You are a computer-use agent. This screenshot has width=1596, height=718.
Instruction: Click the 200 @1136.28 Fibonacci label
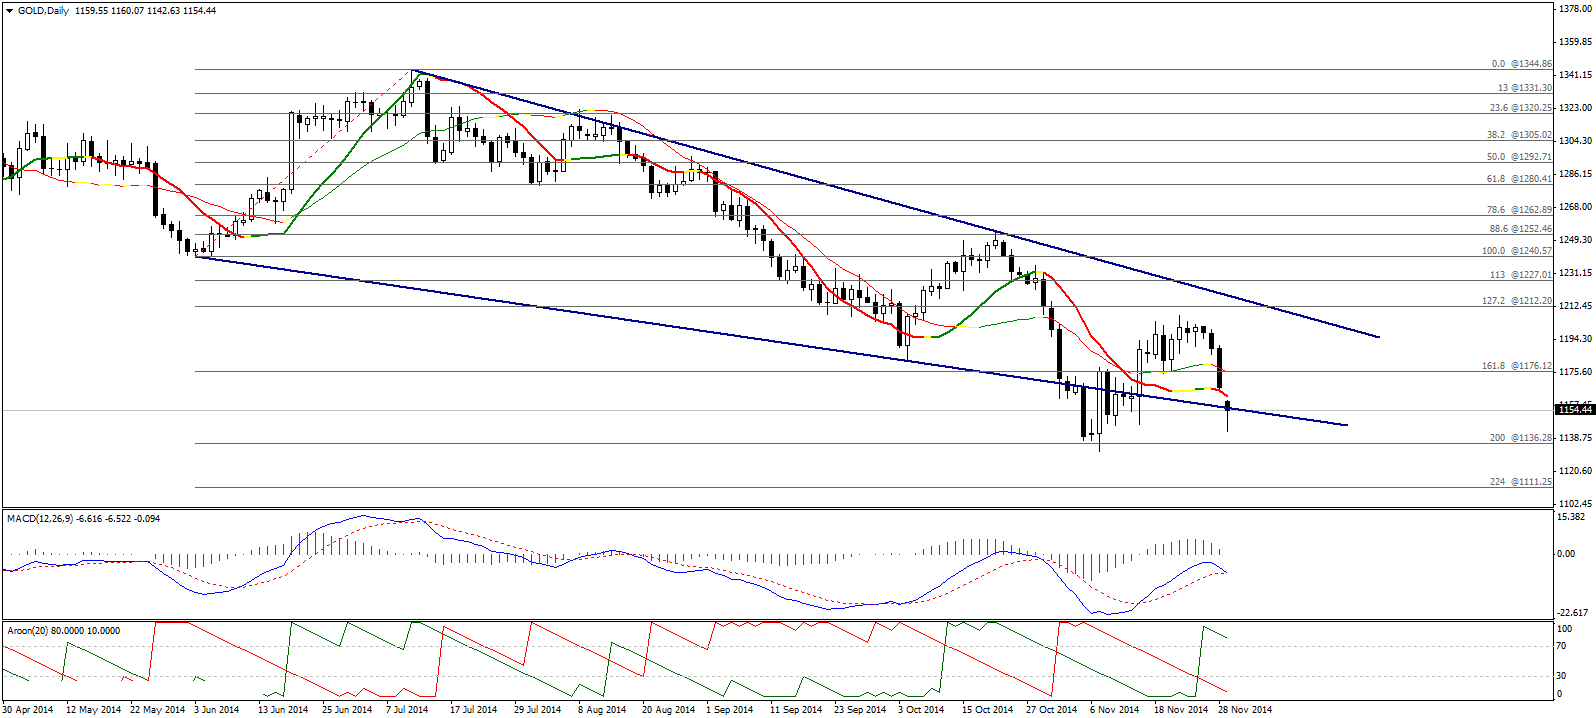pyautogui.click(x=1520, y=438)
